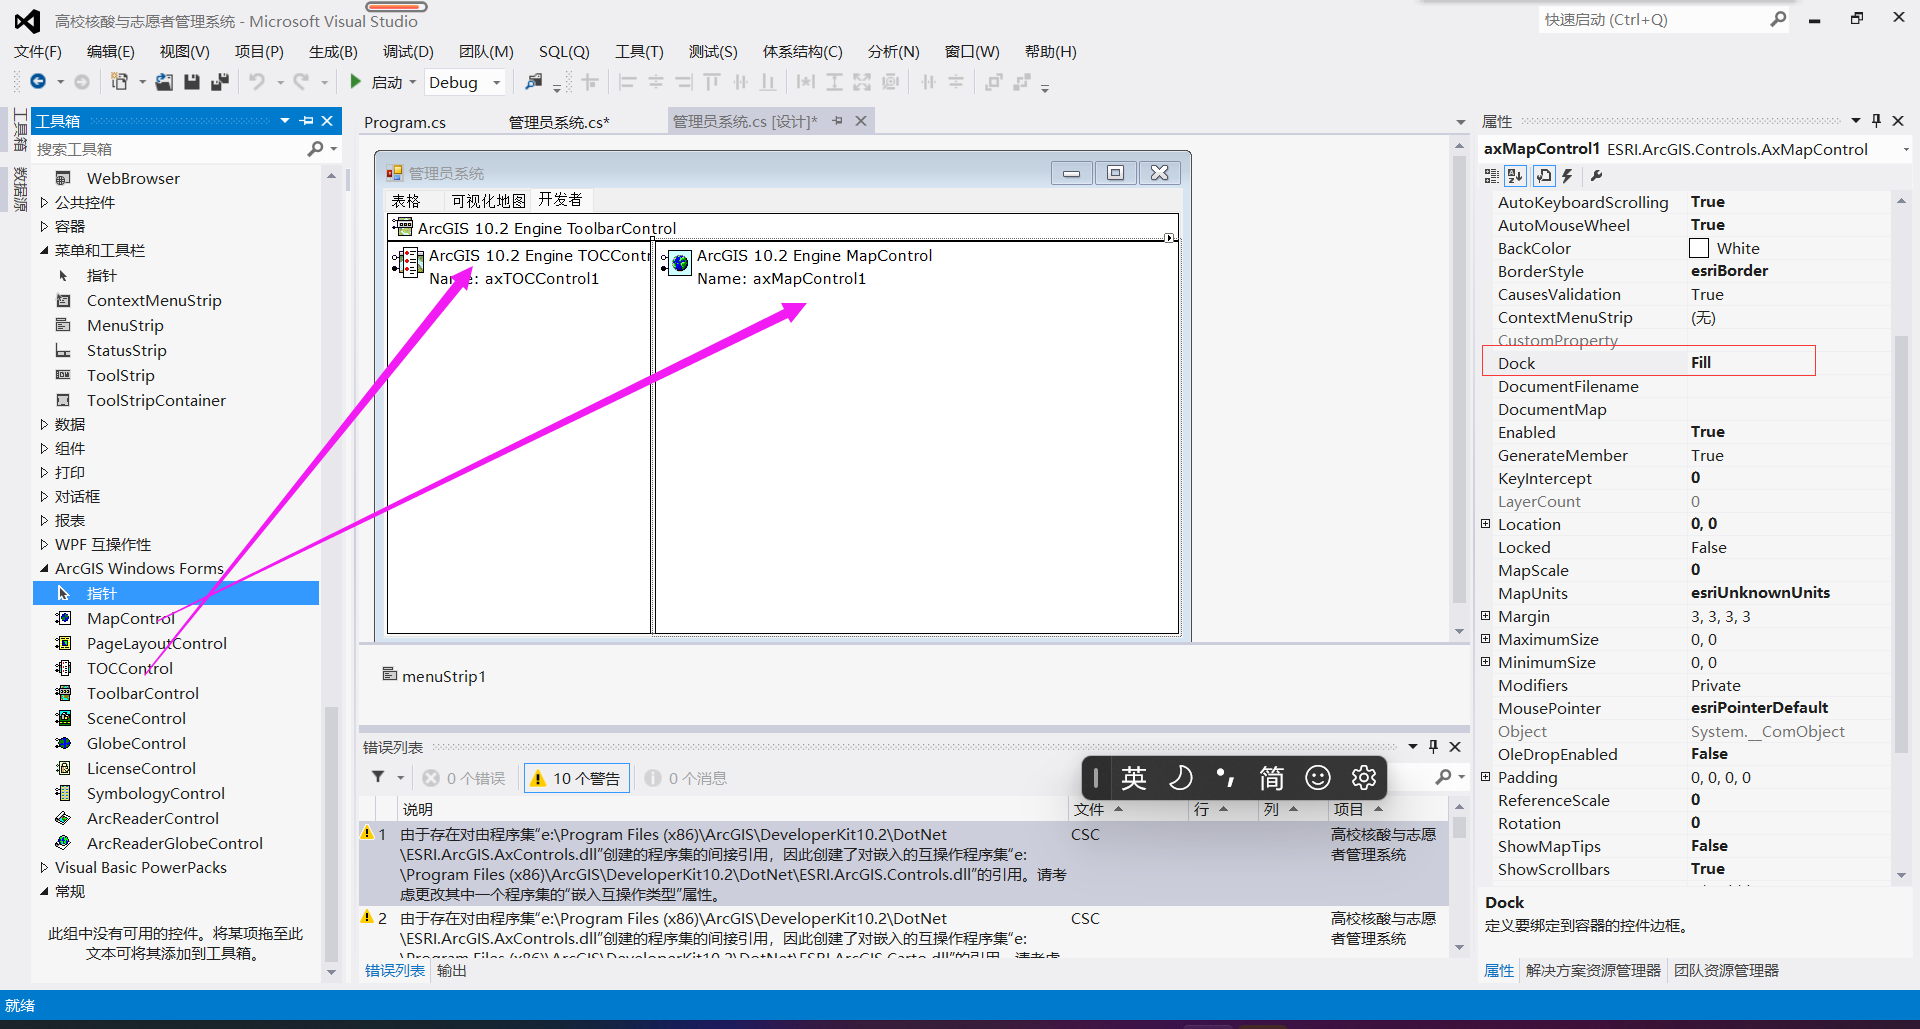Viewport: 1920px width, 1029px height.
Task: Start debugging with the green play button
Action: [x=355, y=82]
